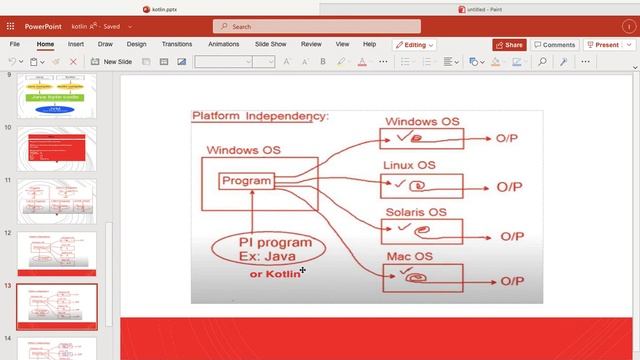Open the Align dropdown arrow
Screen dimensions: 640x360
[457, 62]
